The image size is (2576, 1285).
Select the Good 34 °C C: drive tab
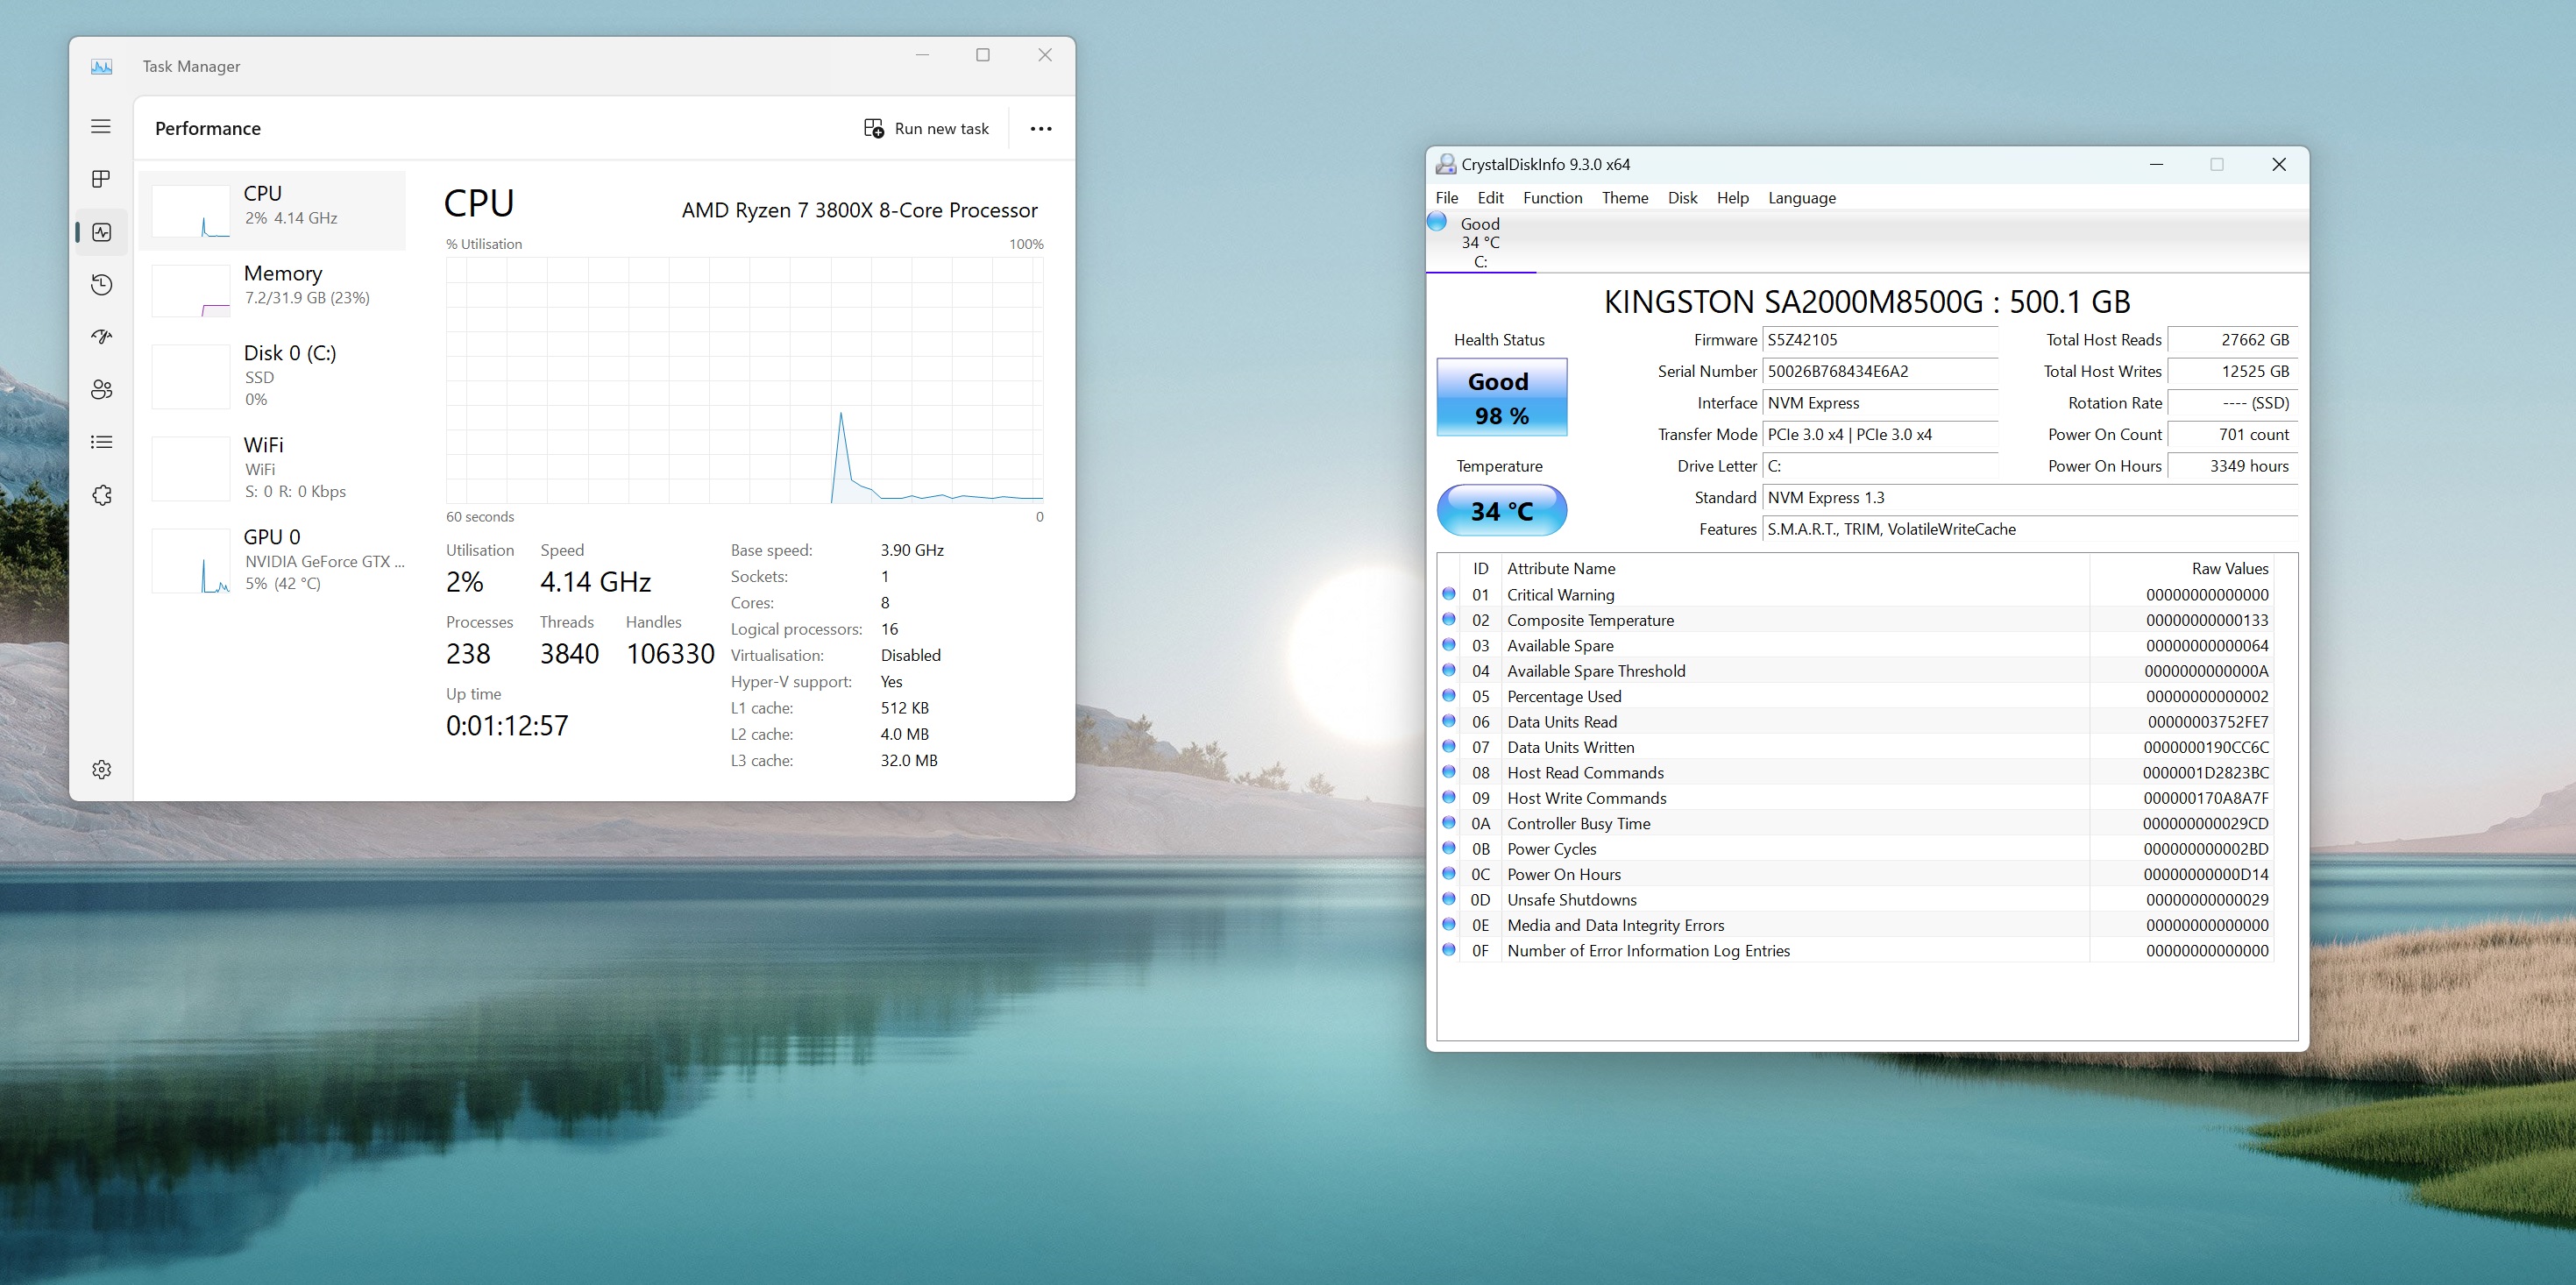(x=1480, y=242)
